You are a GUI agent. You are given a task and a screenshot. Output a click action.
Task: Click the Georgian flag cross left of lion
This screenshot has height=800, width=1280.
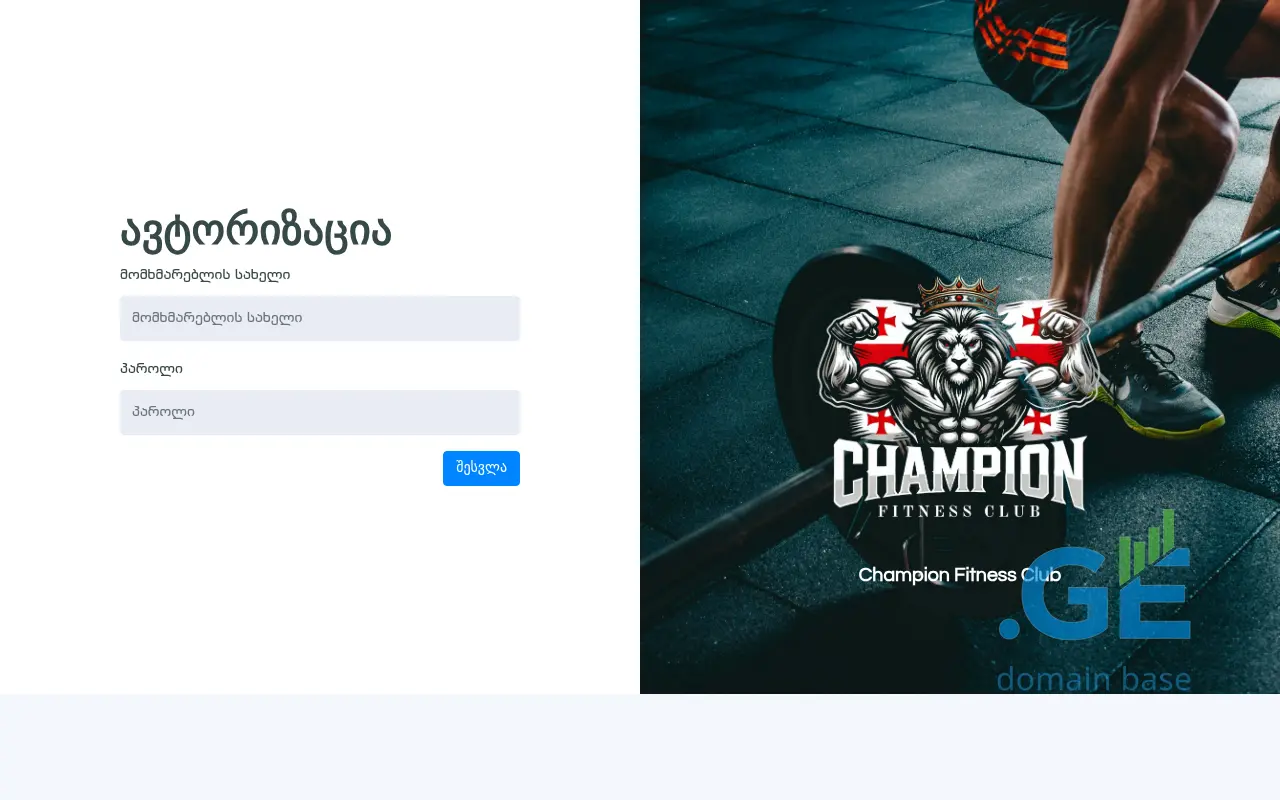885,322
